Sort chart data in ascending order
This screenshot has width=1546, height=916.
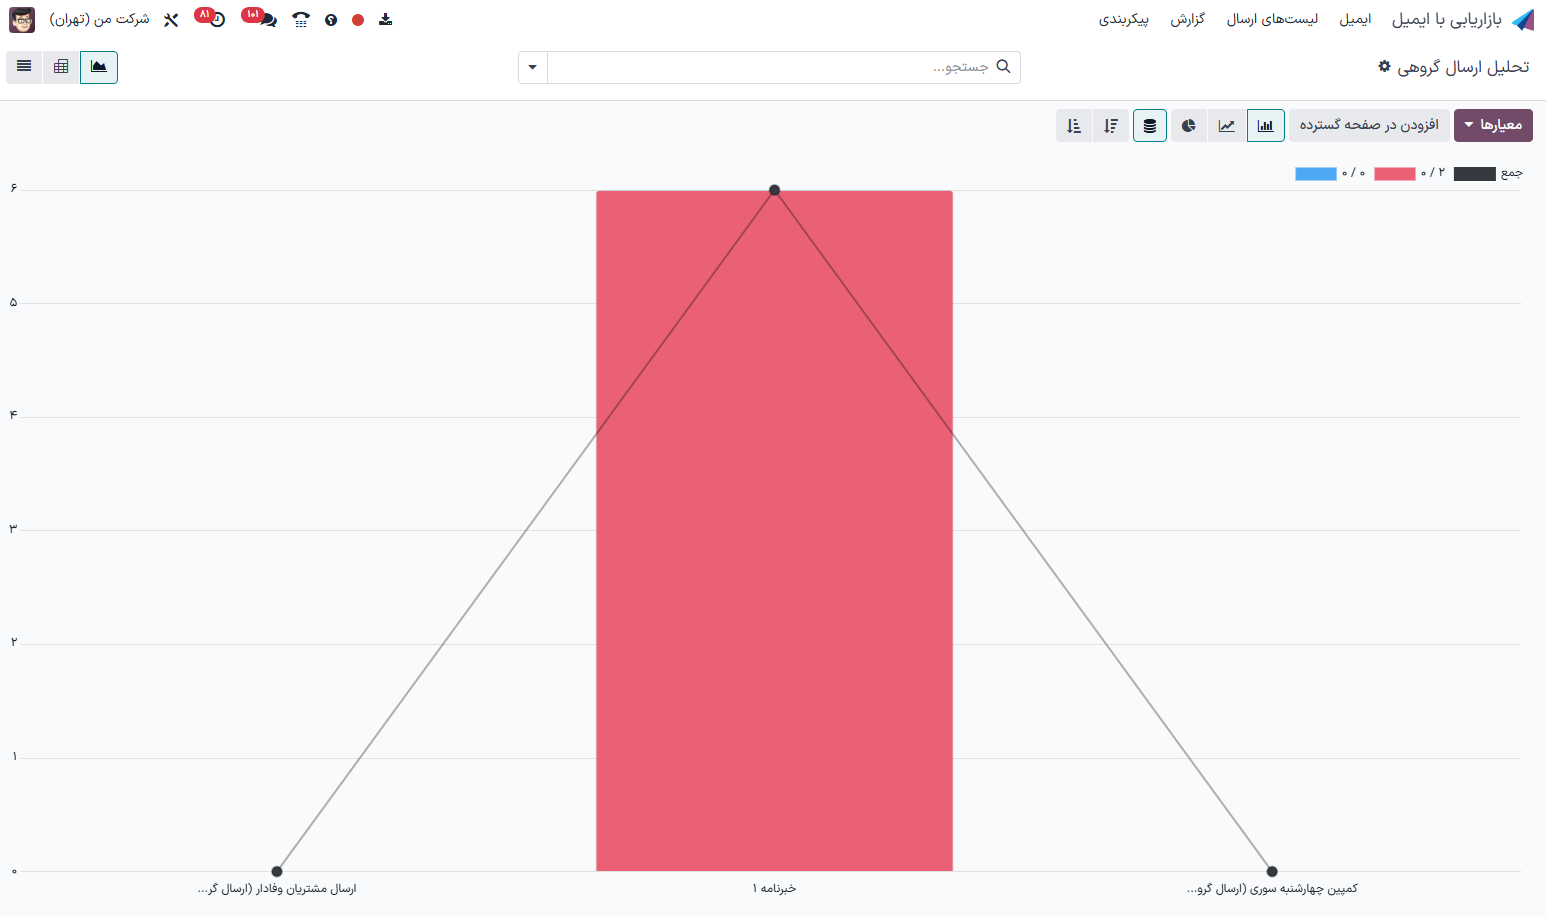click(x=1074, y=126)
